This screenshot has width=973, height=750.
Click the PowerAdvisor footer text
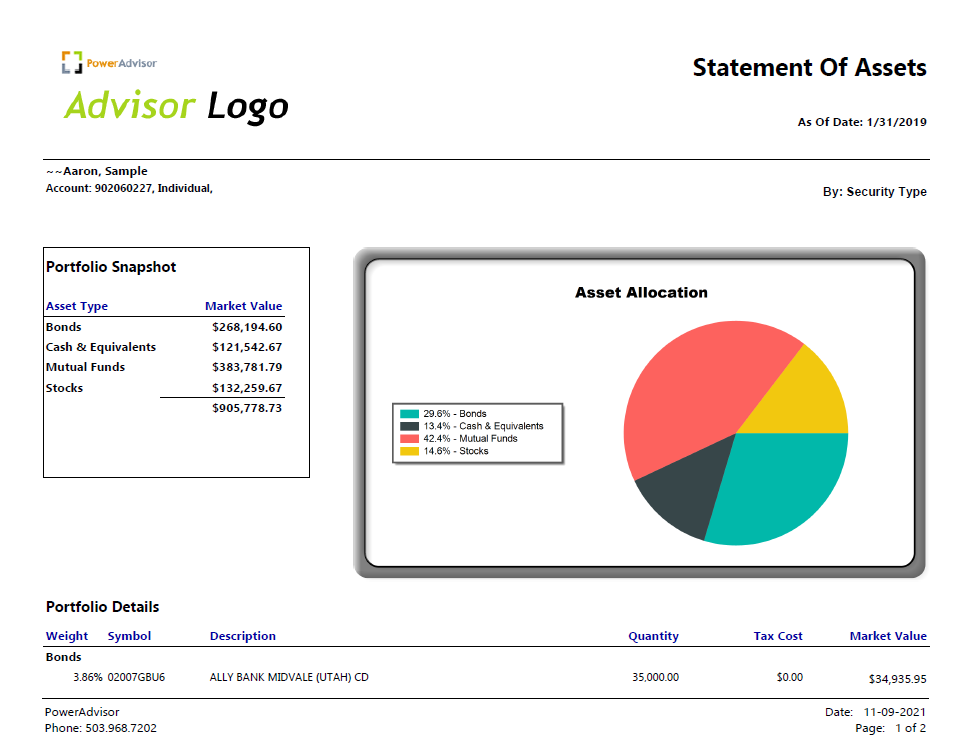click(x=82, y=712)
